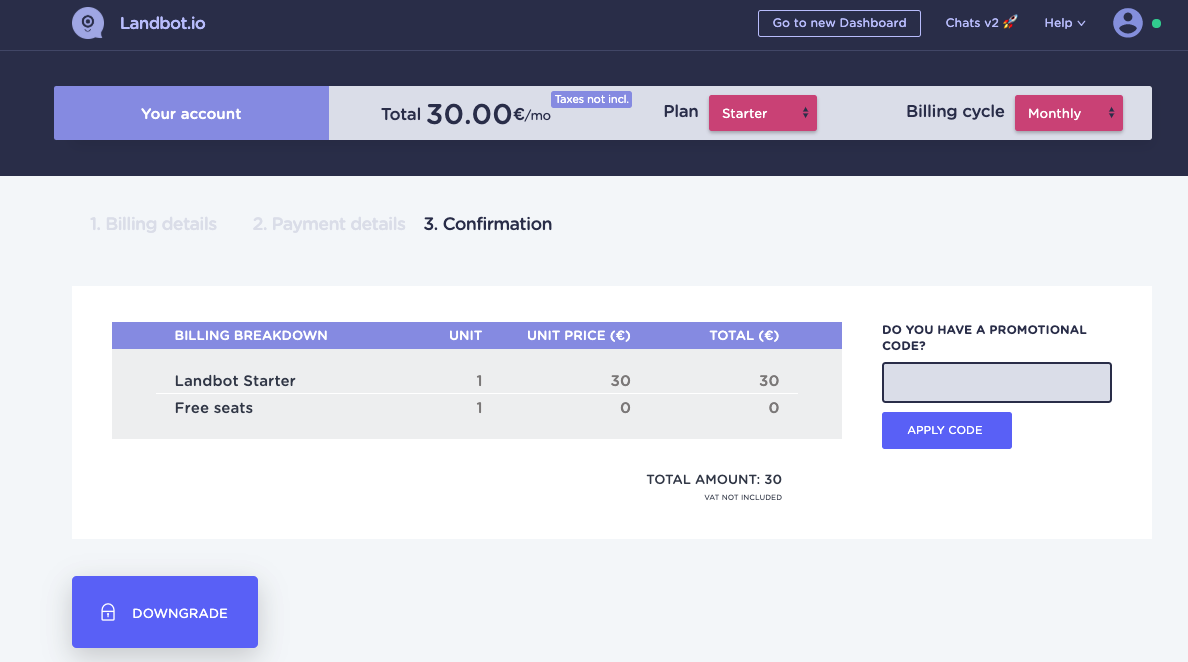Click the UNIT column header
This screenshot has height=662, width=1188.
coord(465,336)
